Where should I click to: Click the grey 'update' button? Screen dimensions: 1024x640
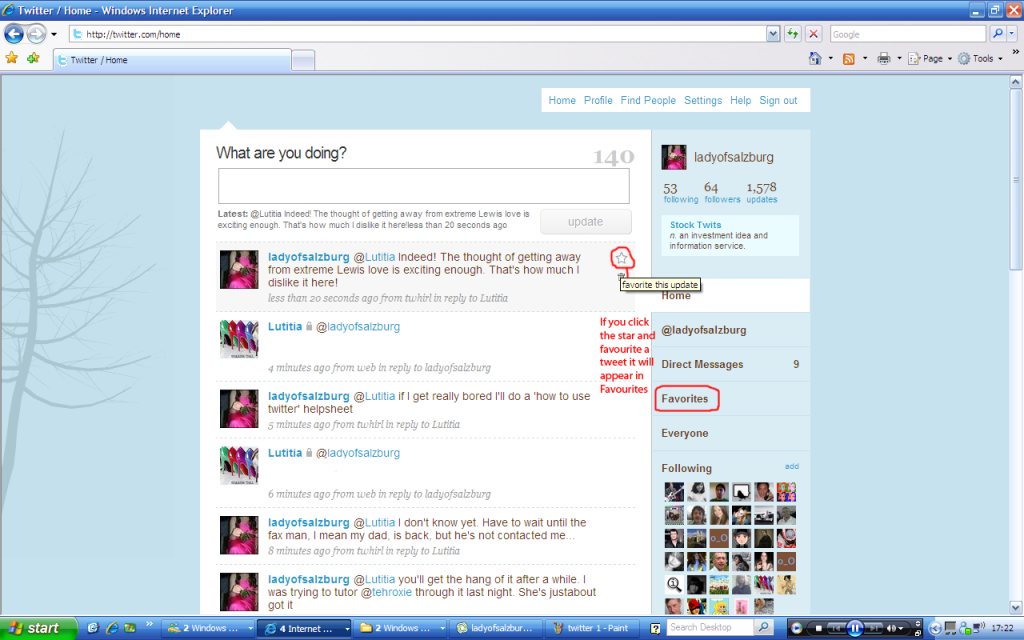point(585,222)
